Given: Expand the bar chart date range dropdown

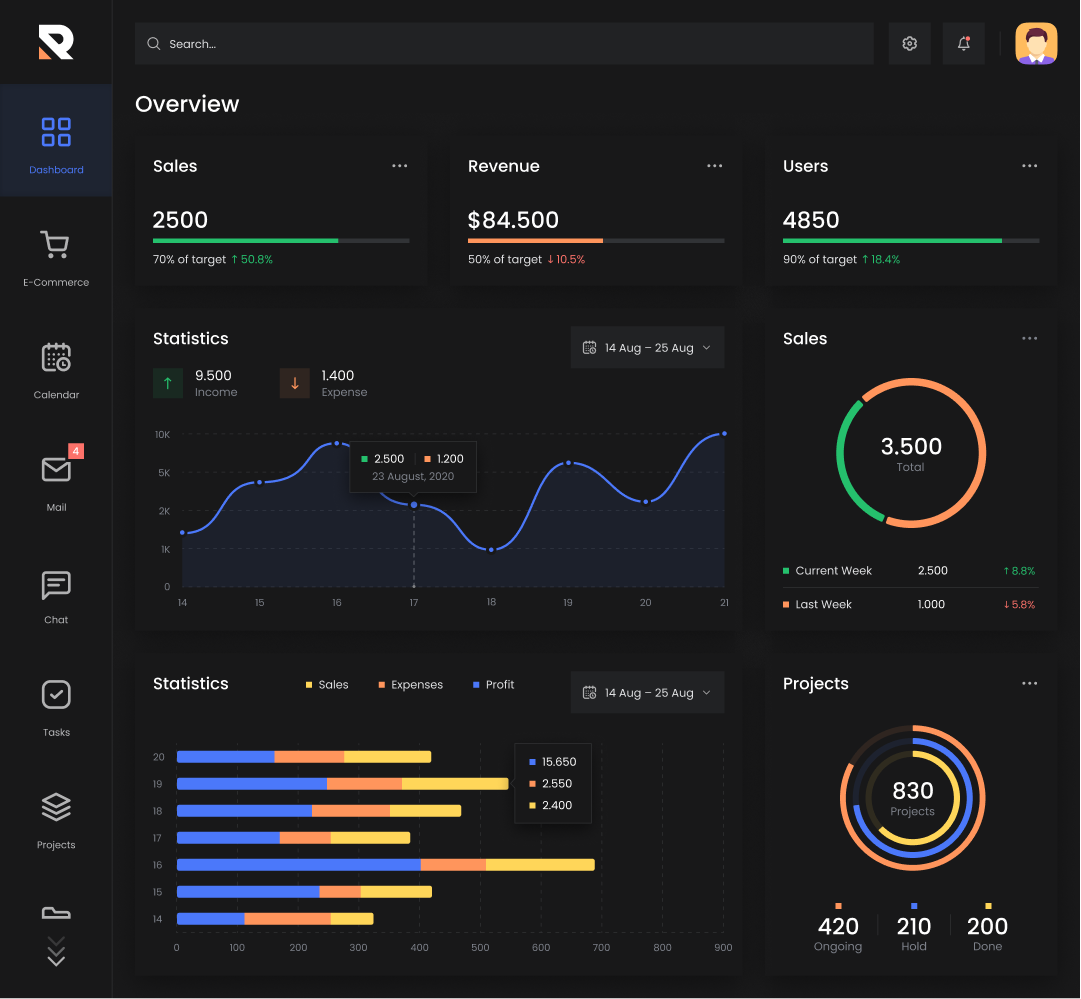Looking at the screenshot, I should (x=647, y=692).
